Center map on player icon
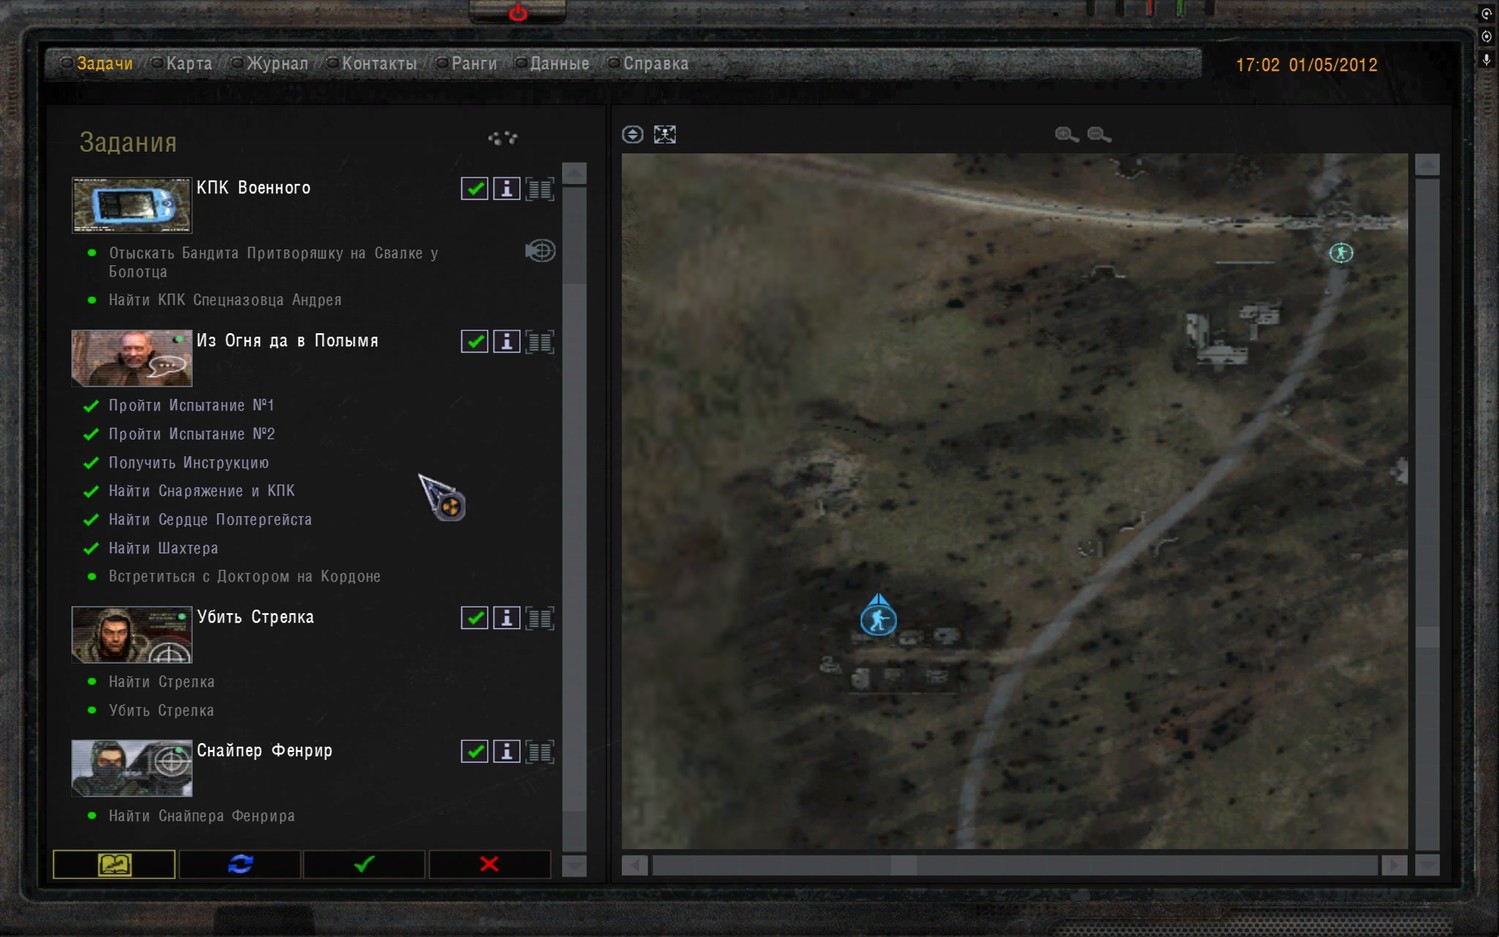 (665, 134)
